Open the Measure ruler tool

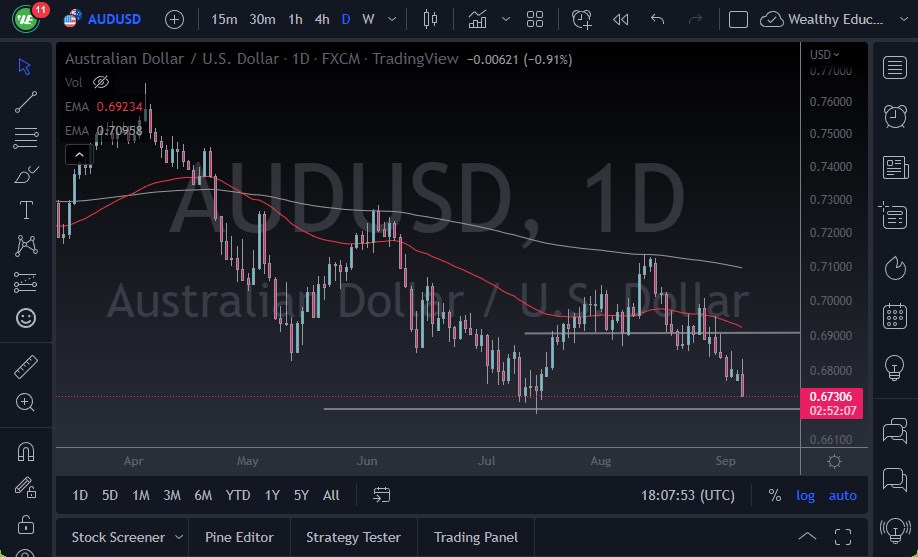[x=26, y=367]
